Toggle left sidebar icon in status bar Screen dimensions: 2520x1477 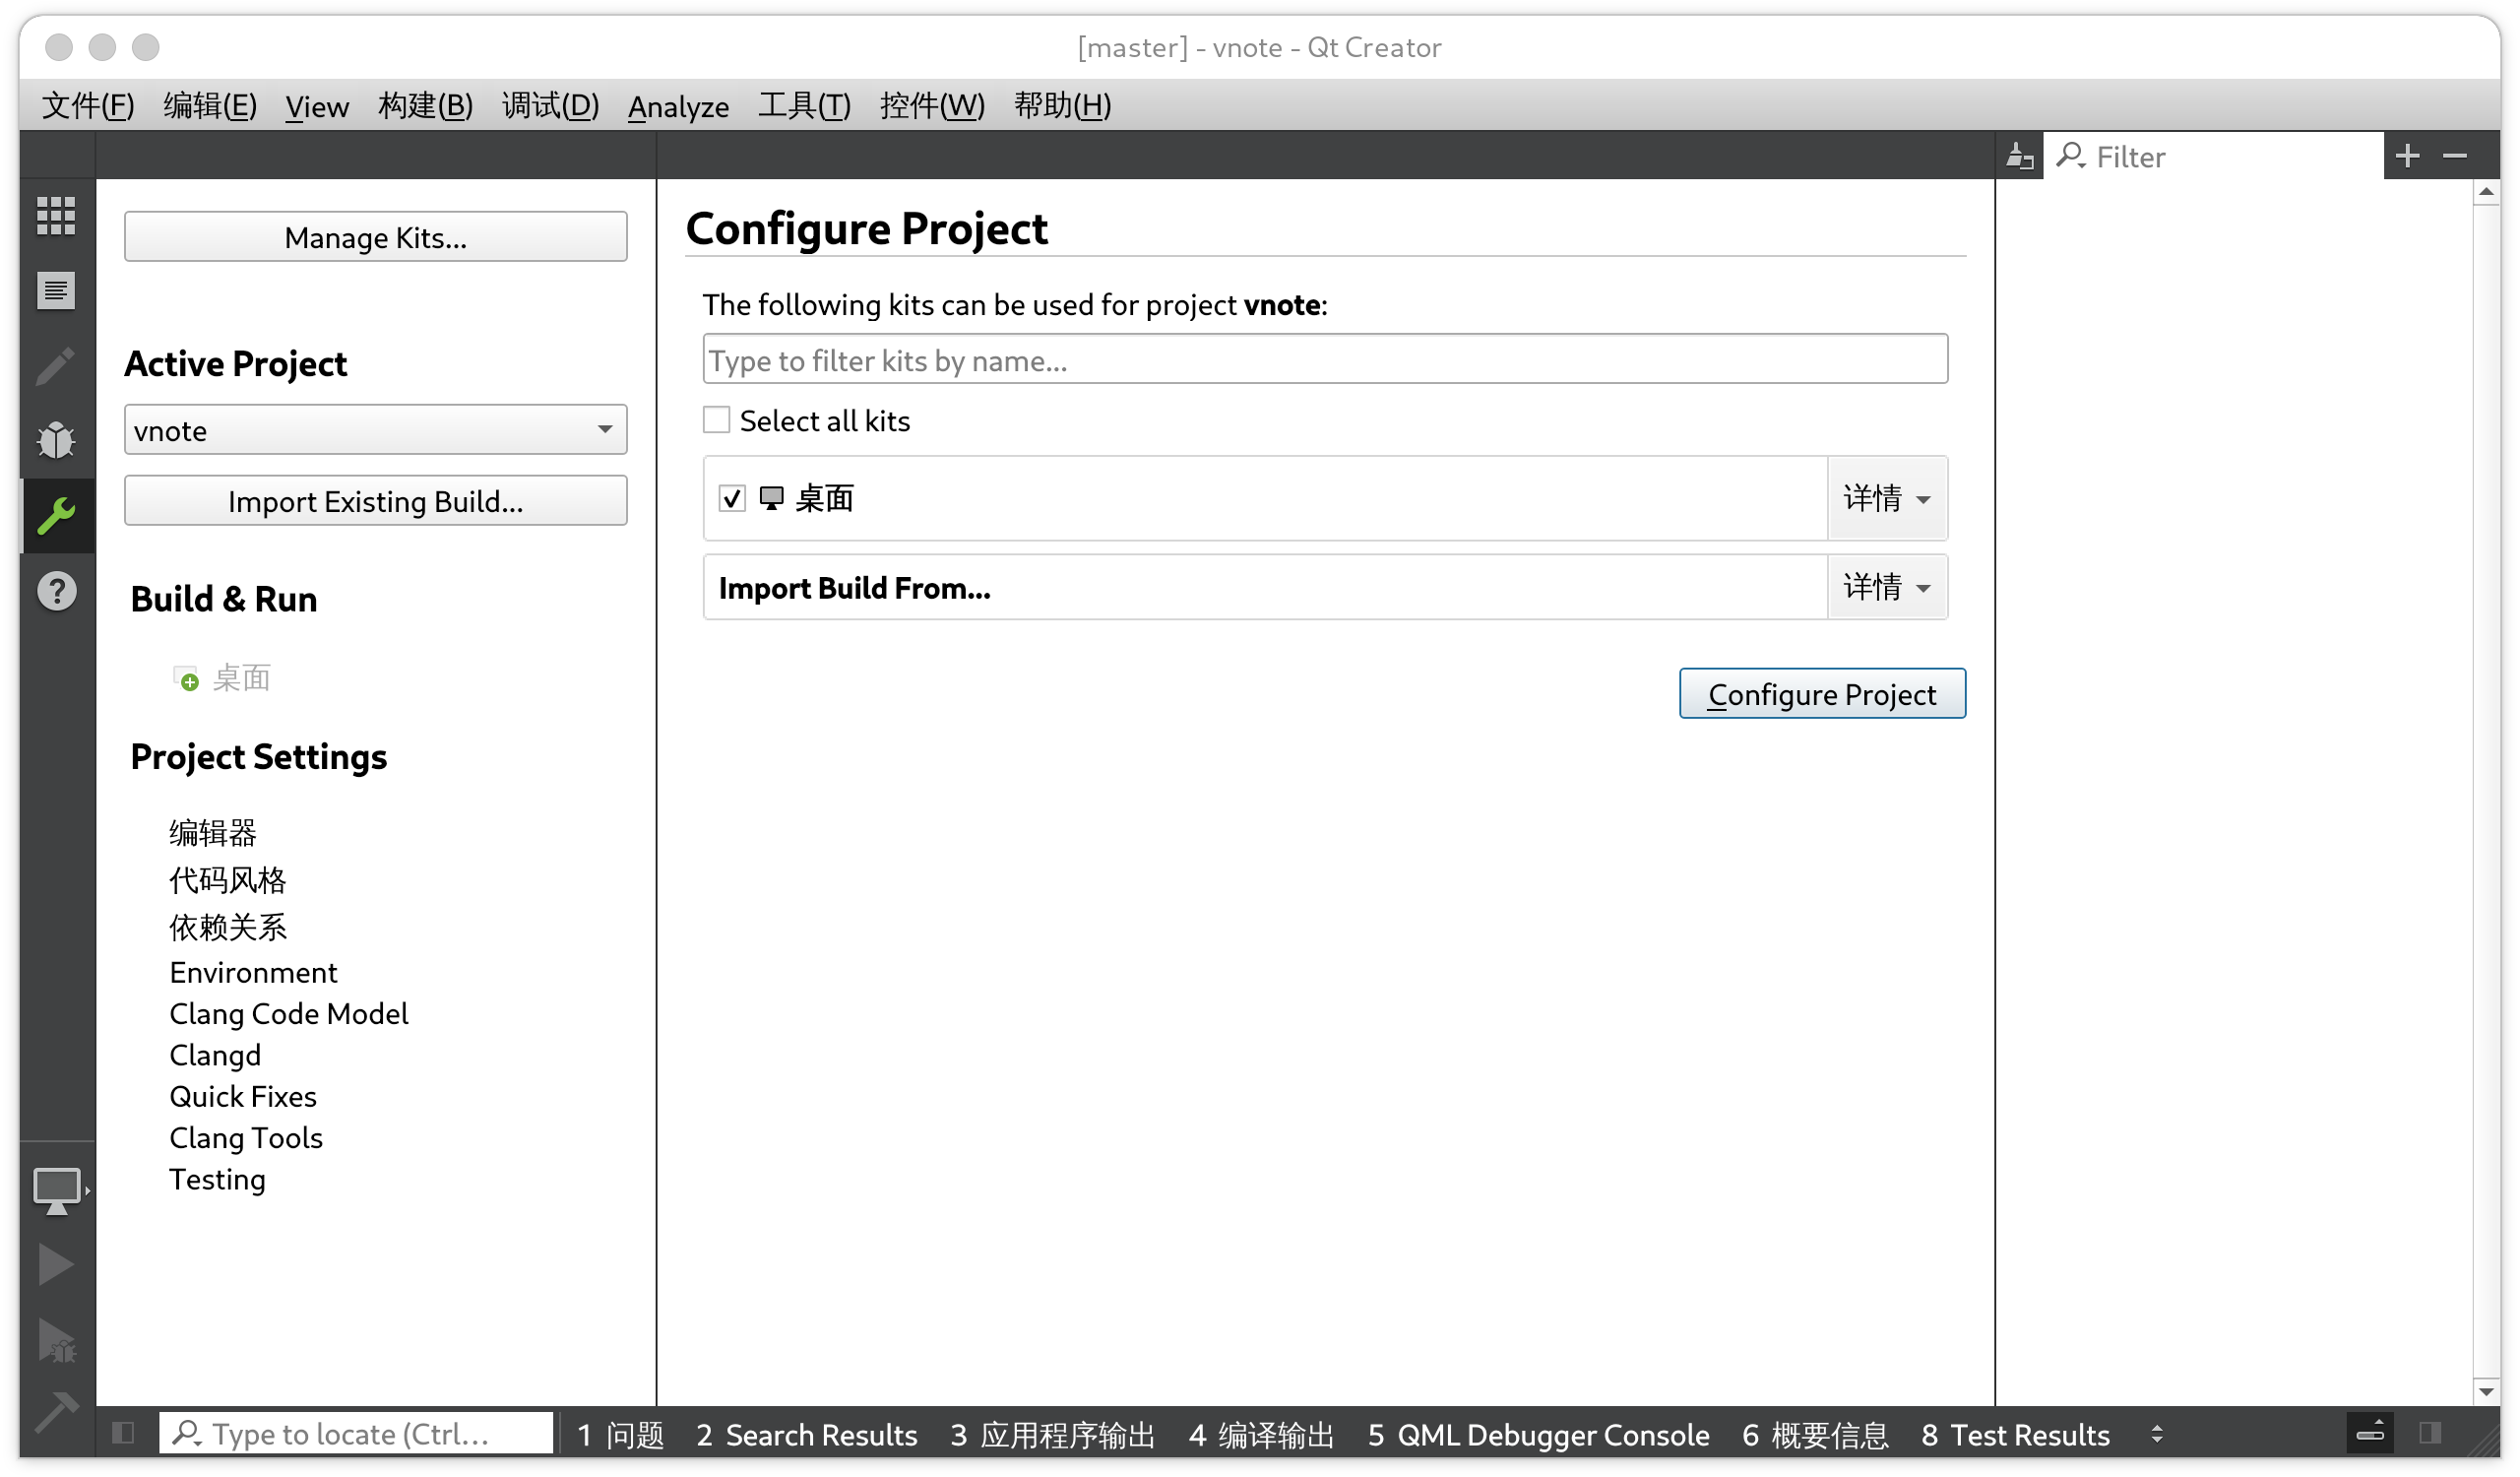click(x=124, y=1434)
